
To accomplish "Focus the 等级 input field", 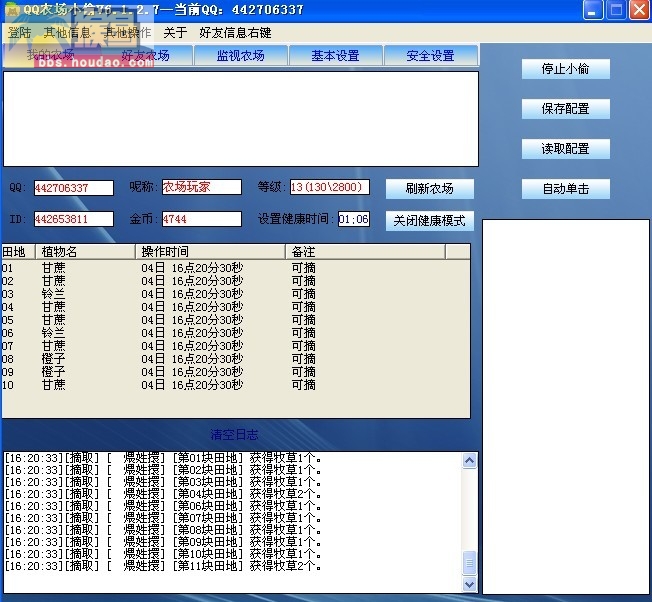I will tap(330, 187).
